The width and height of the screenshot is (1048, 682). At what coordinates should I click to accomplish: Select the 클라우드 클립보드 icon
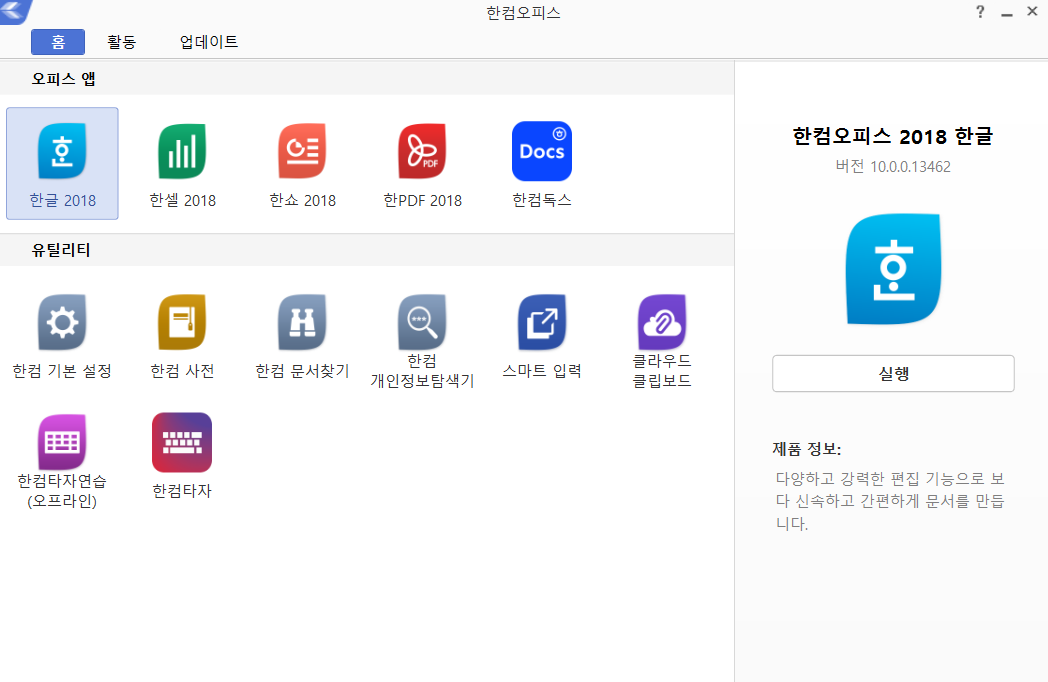(662, 322)
